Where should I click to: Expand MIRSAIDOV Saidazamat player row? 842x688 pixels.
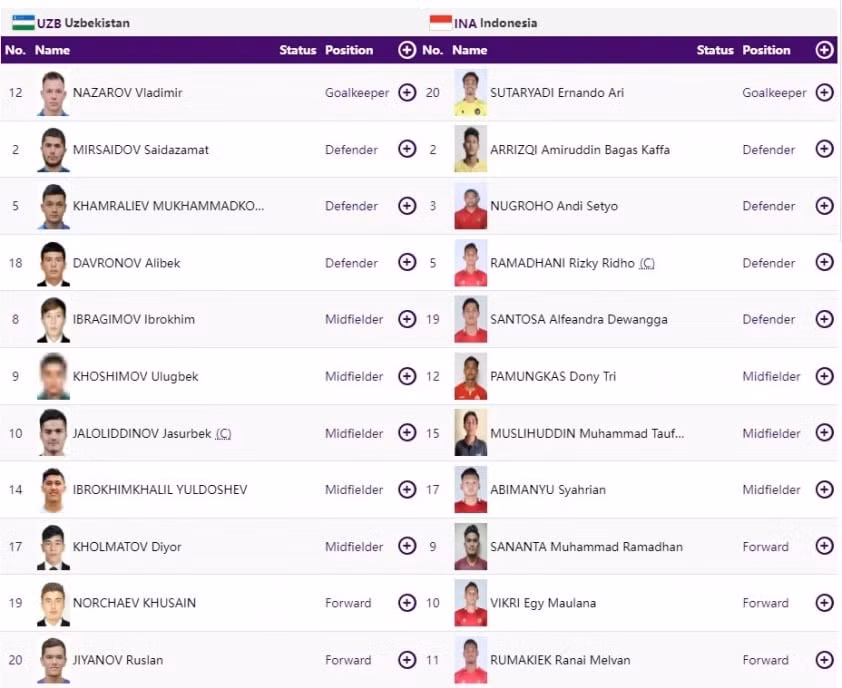[x=407, y=149]
